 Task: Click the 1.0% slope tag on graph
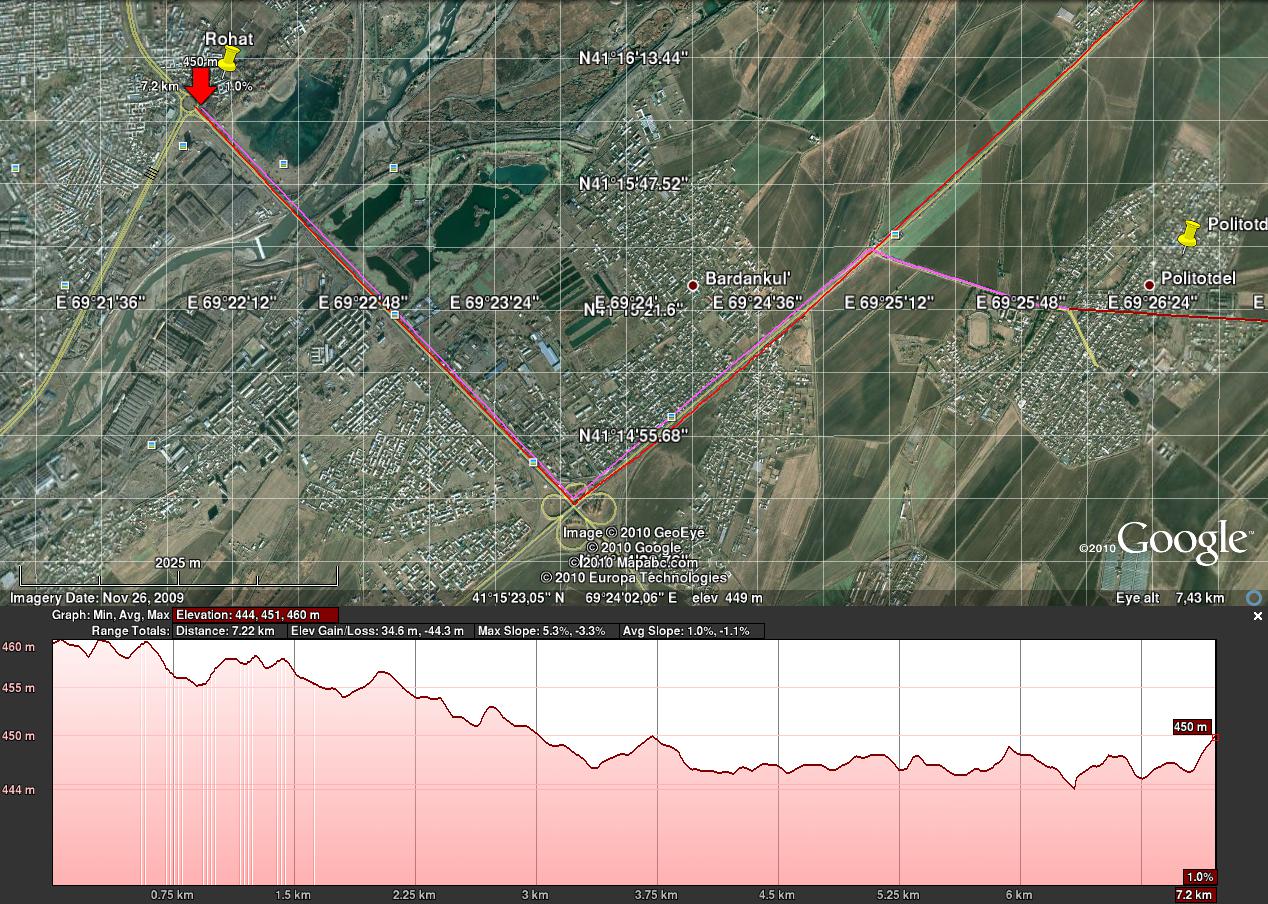pos(1199,877)
